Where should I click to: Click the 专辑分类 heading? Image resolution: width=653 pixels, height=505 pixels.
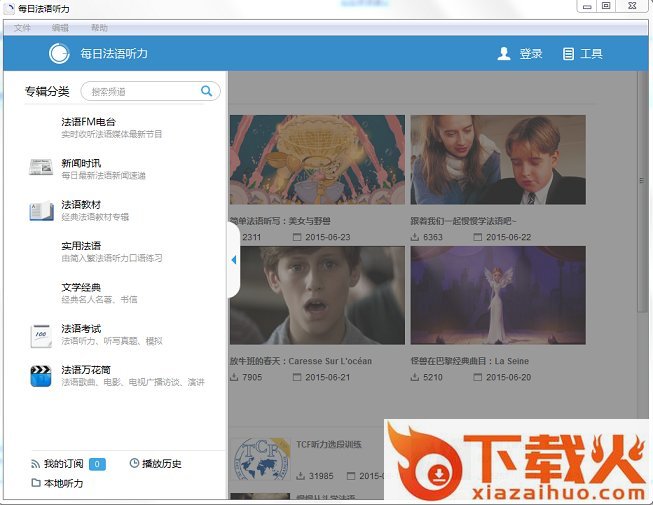click(47, 91)
